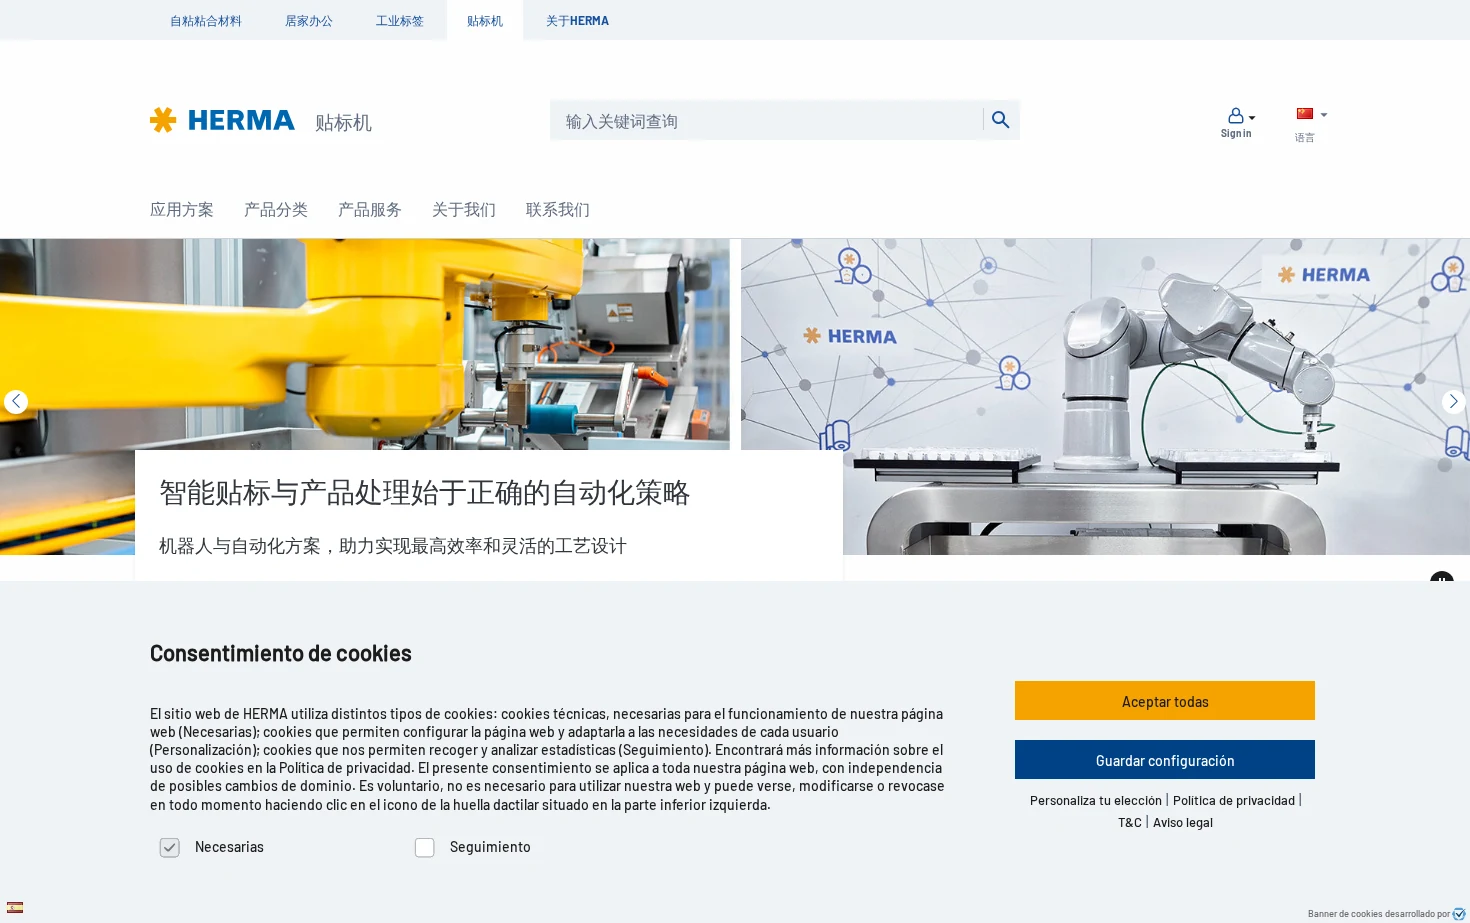Open the 关于我们 navigation menu

click(464, 210)
